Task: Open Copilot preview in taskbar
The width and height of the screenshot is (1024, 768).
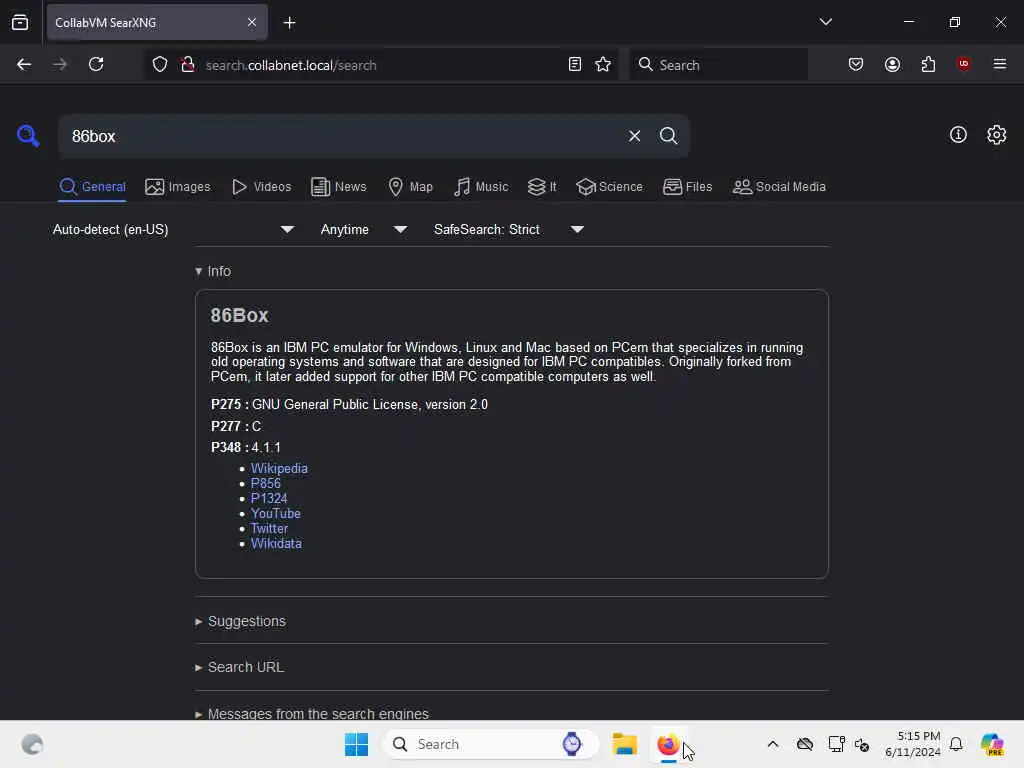Action: click(x=991, y=744)
